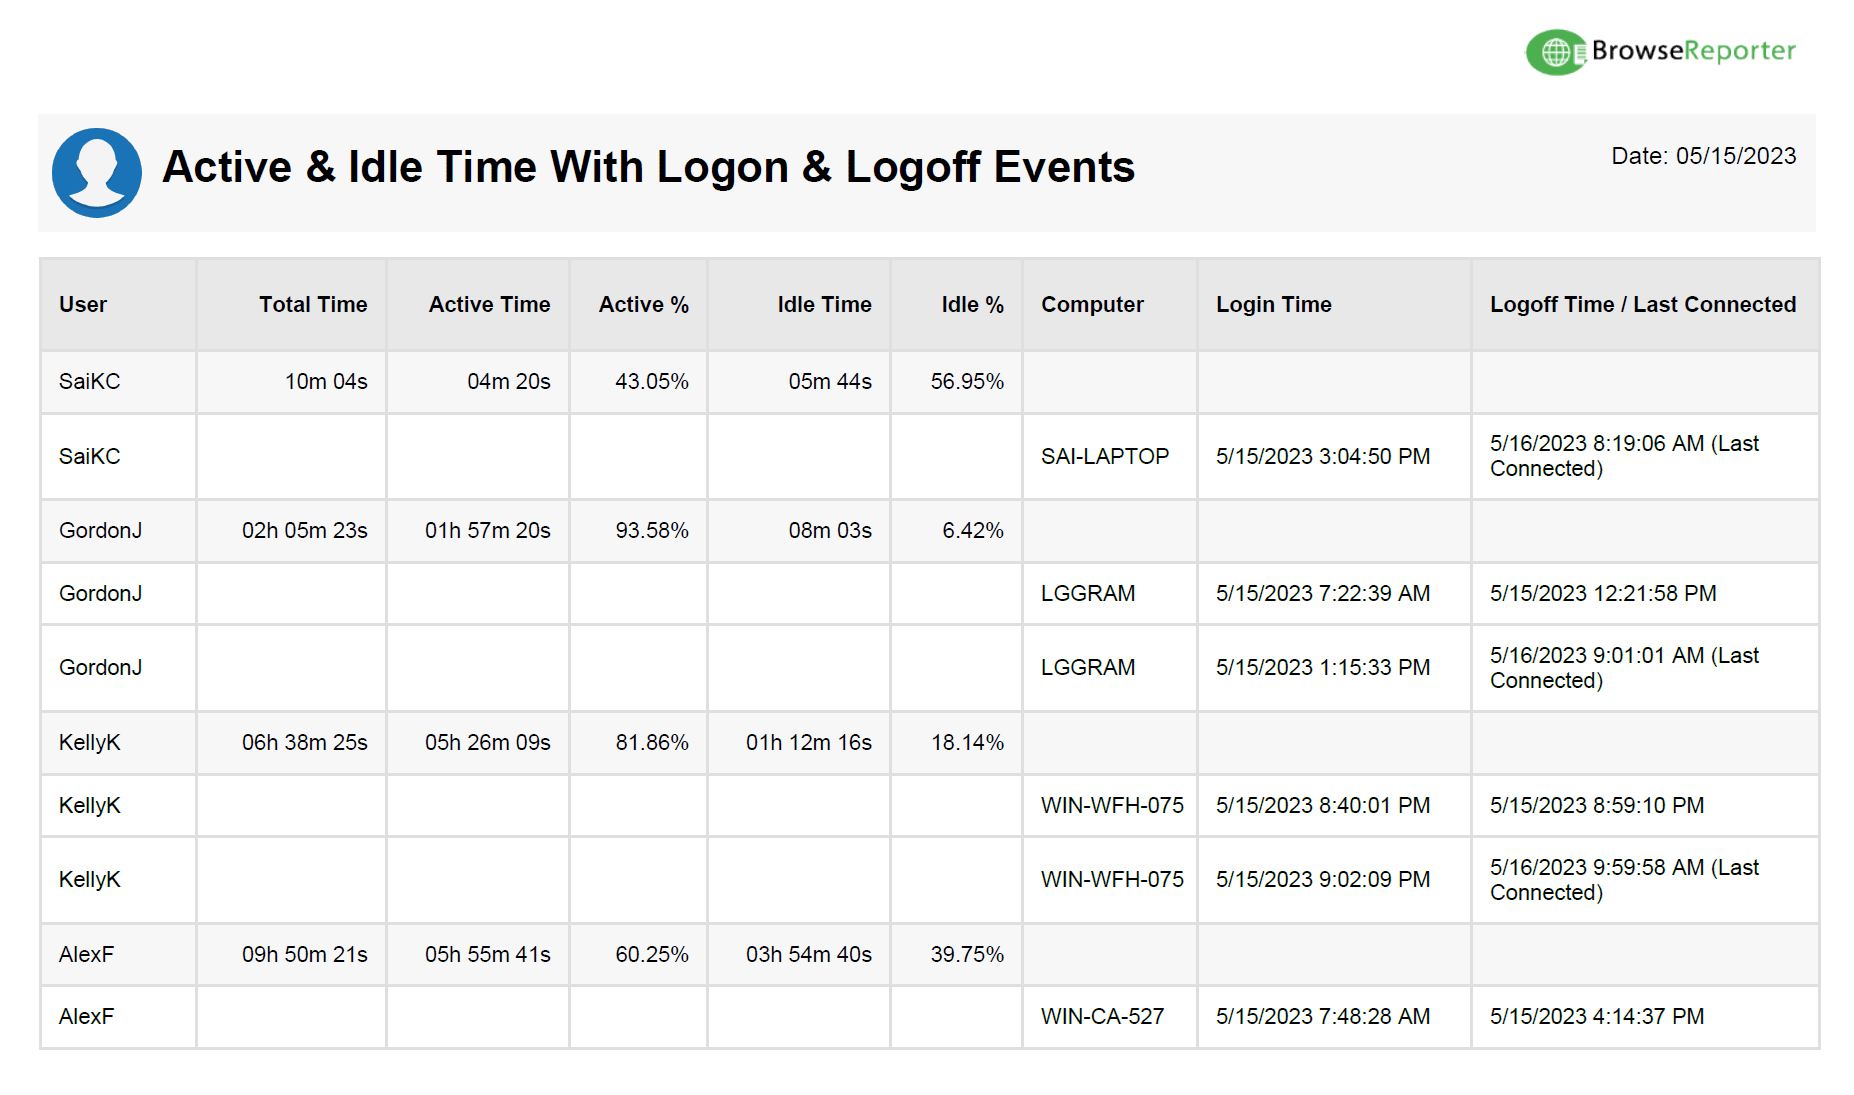Viewport: 1854px width, 1095px height.
Task: Sort by the Active % header
Action: [643, 304]
